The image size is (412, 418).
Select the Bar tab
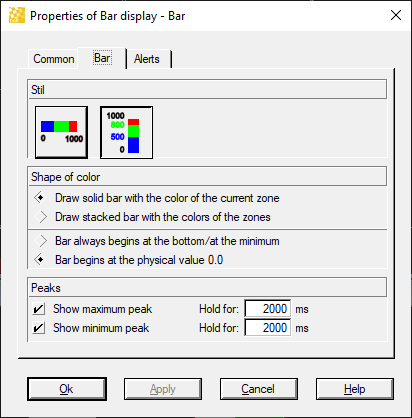coord(102,58)
